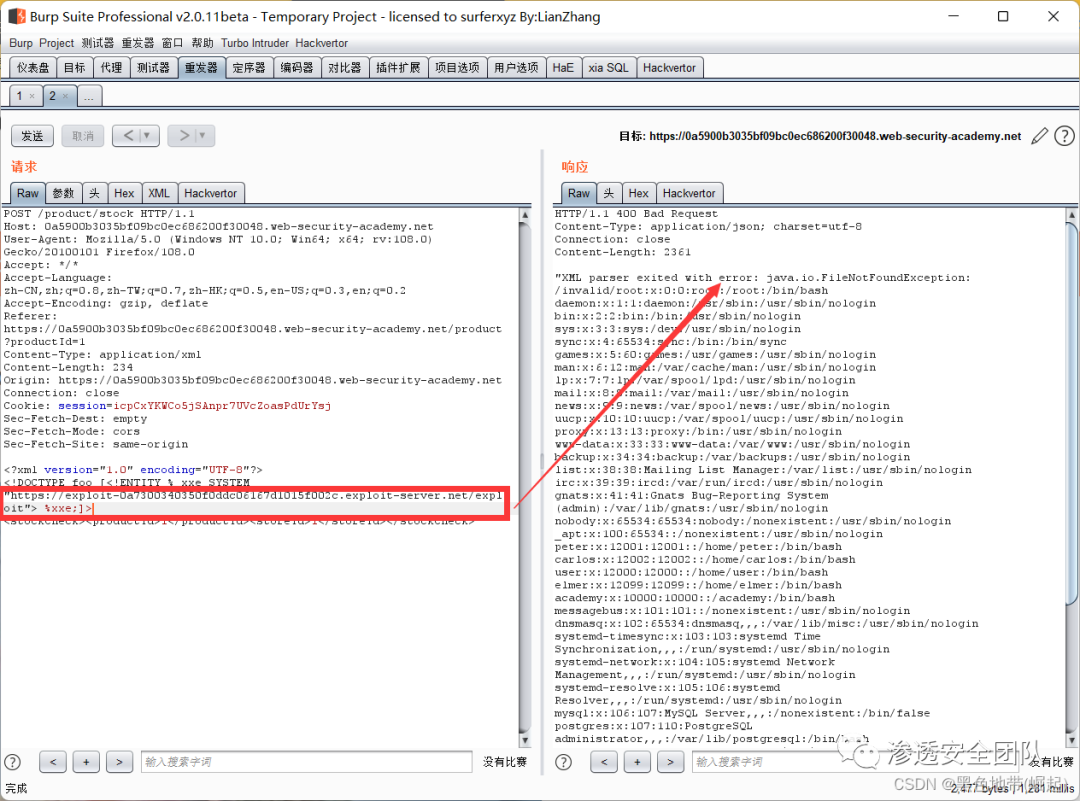Switch to 定序器 sequencer tab
Image resolution: width=1080 pixels, height=801 pixels.
[249, 67]
